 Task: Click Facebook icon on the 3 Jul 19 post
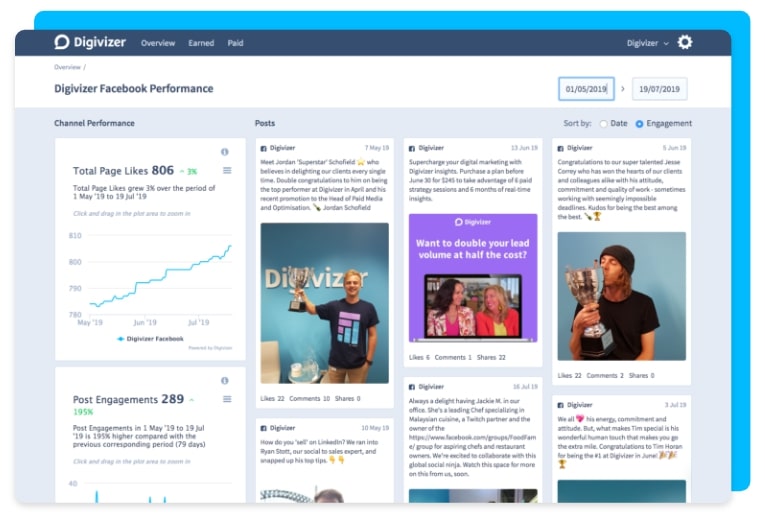pyautogui.click(x=561, y=405)
